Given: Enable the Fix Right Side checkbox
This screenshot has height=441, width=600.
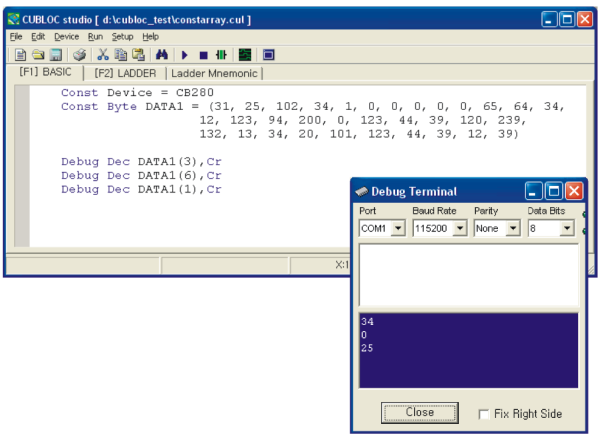Looking at the screenshot, I should (x=485, y=413).
